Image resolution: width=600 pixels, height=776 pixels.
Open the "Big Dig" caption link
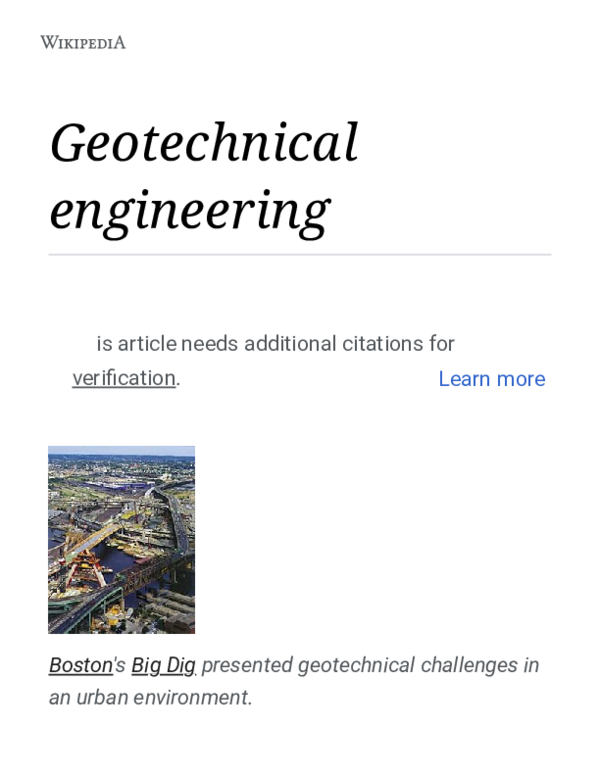(x=163, y=665)
